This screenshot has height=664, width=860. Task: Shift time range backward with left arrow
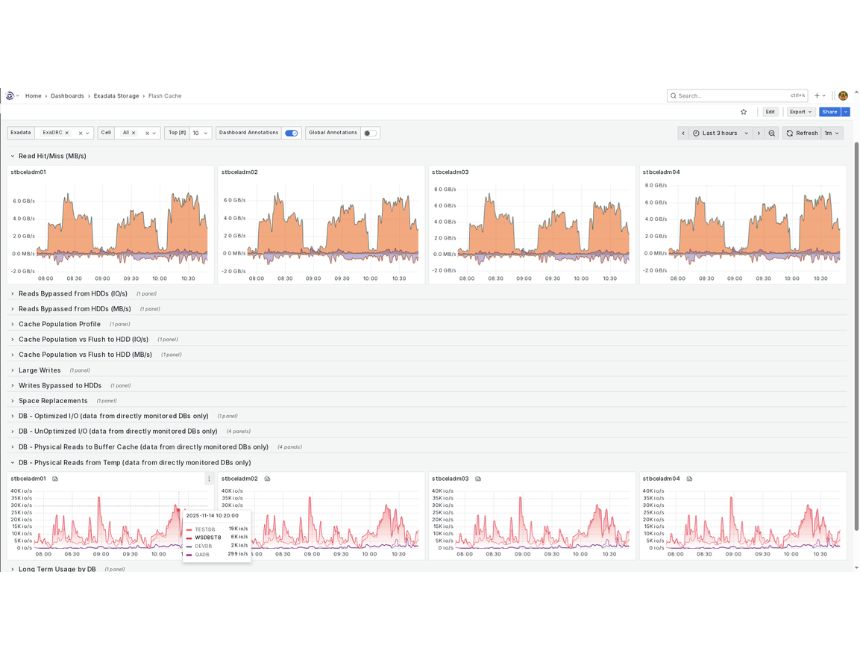point(683,133)
